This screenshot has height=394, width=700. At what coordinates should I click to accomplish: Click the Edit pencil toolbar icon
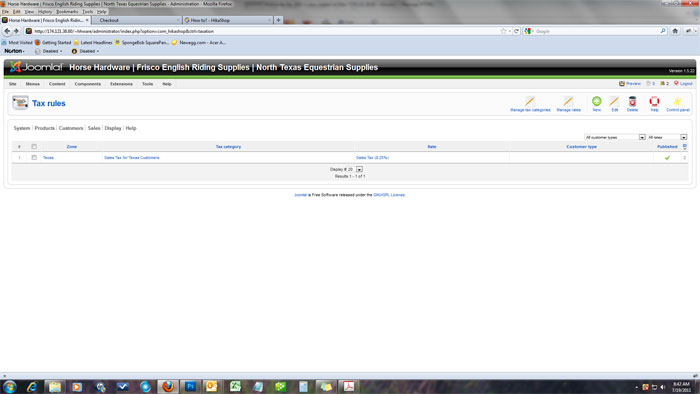614,102
